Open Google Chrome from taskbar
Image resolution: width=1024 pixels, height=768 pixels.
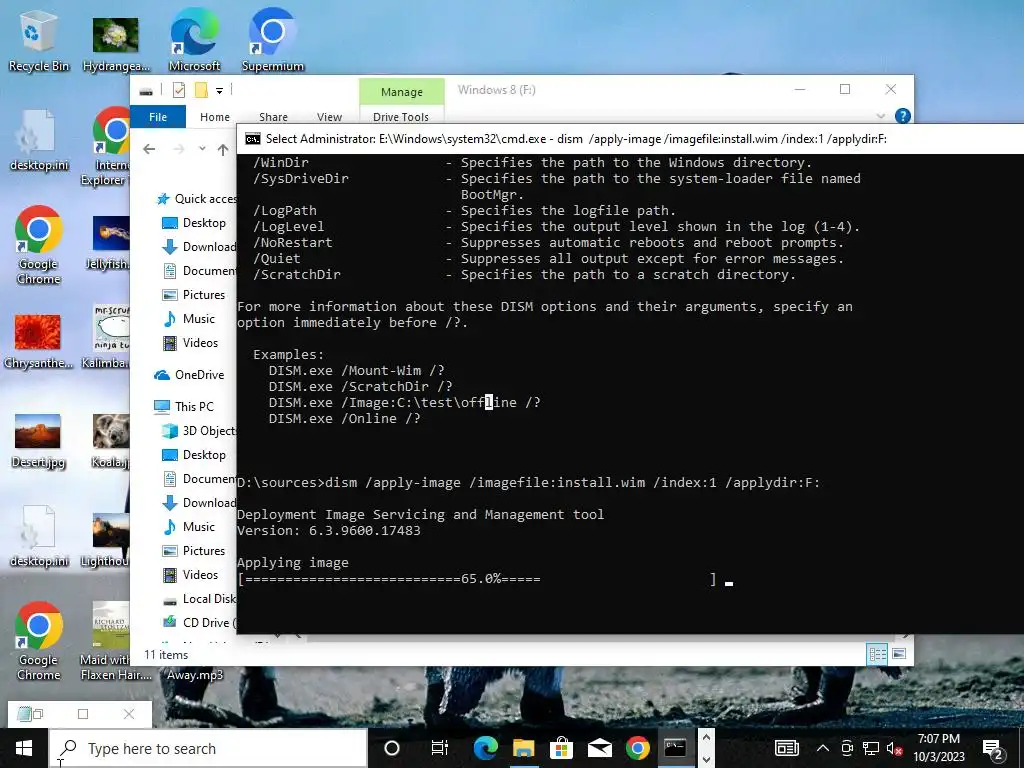click(637, 748)
